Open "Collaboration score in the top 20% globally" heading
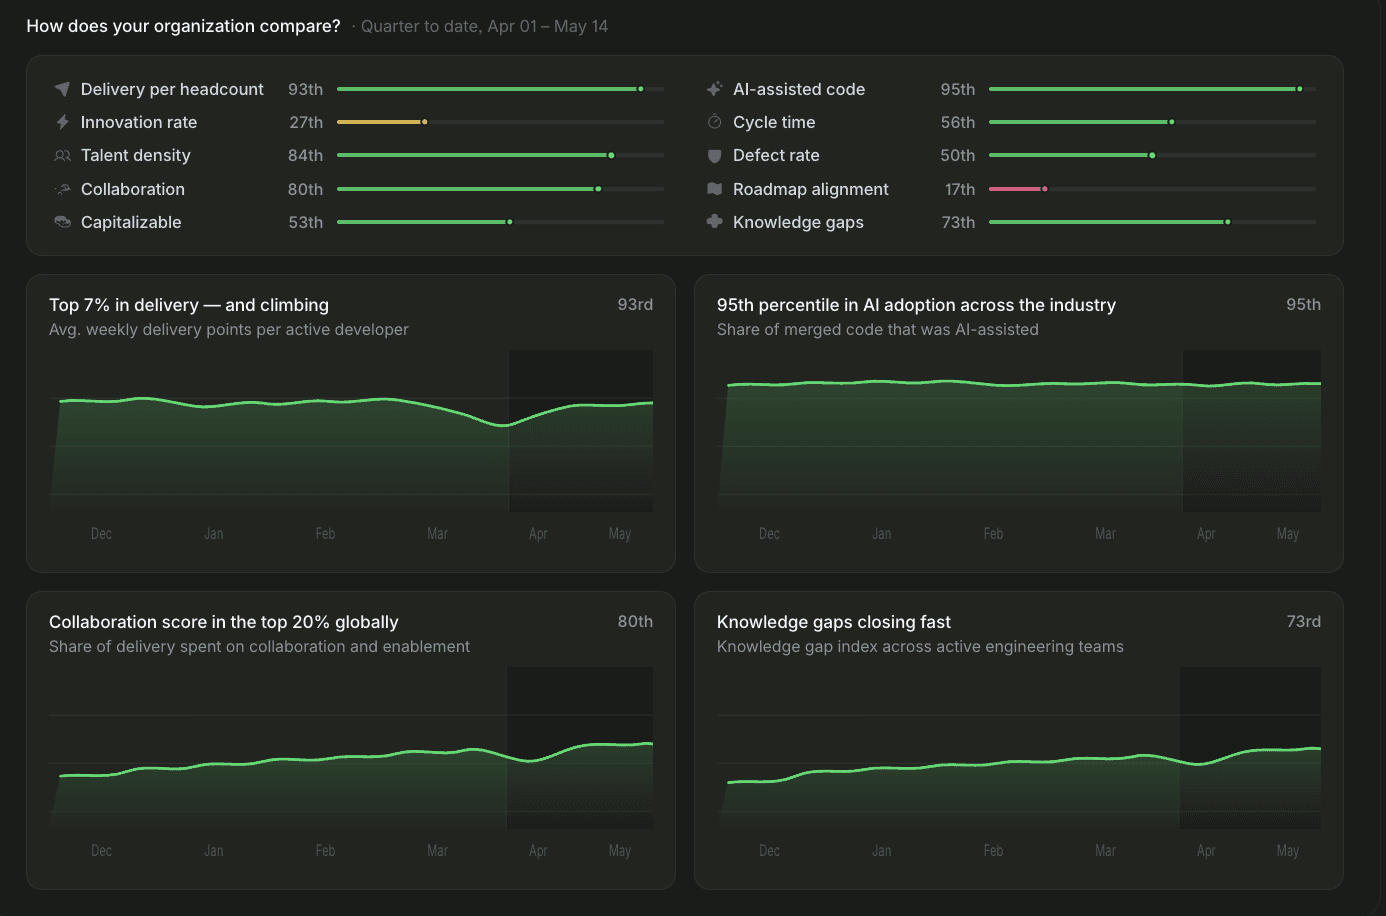The image size is (1386, 916). coord(224,622)
